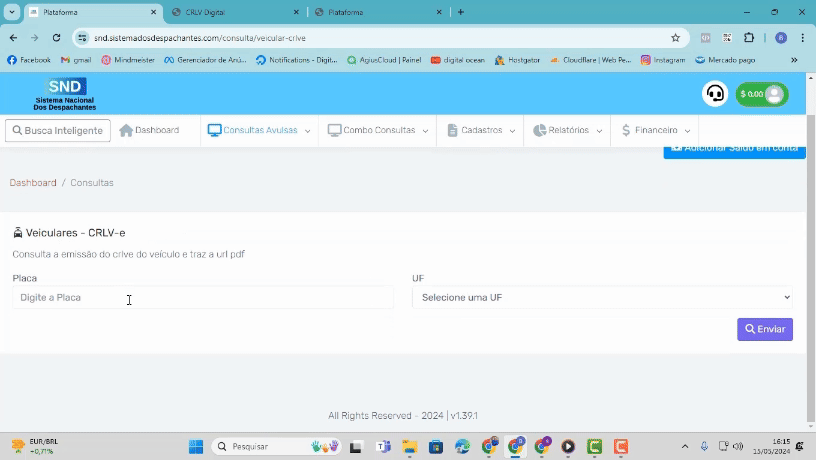The width and height of the screenshot is (816, 460).
Task: Open Windows Start menu icon
Action: tap(196, 446)
